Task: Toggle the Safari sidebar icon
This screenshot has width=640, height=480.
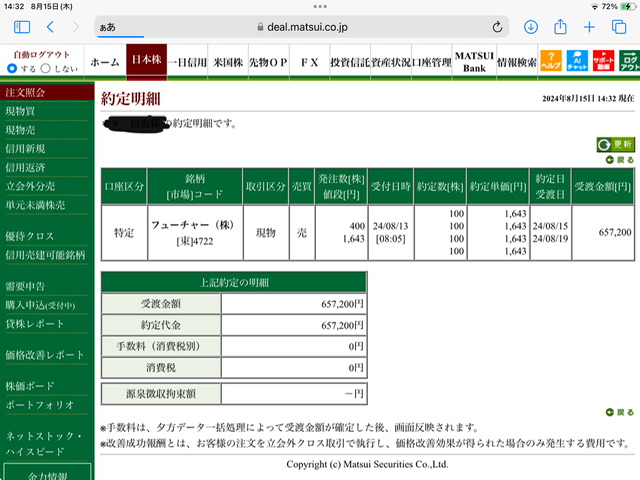Action: [x=22, y=27]
